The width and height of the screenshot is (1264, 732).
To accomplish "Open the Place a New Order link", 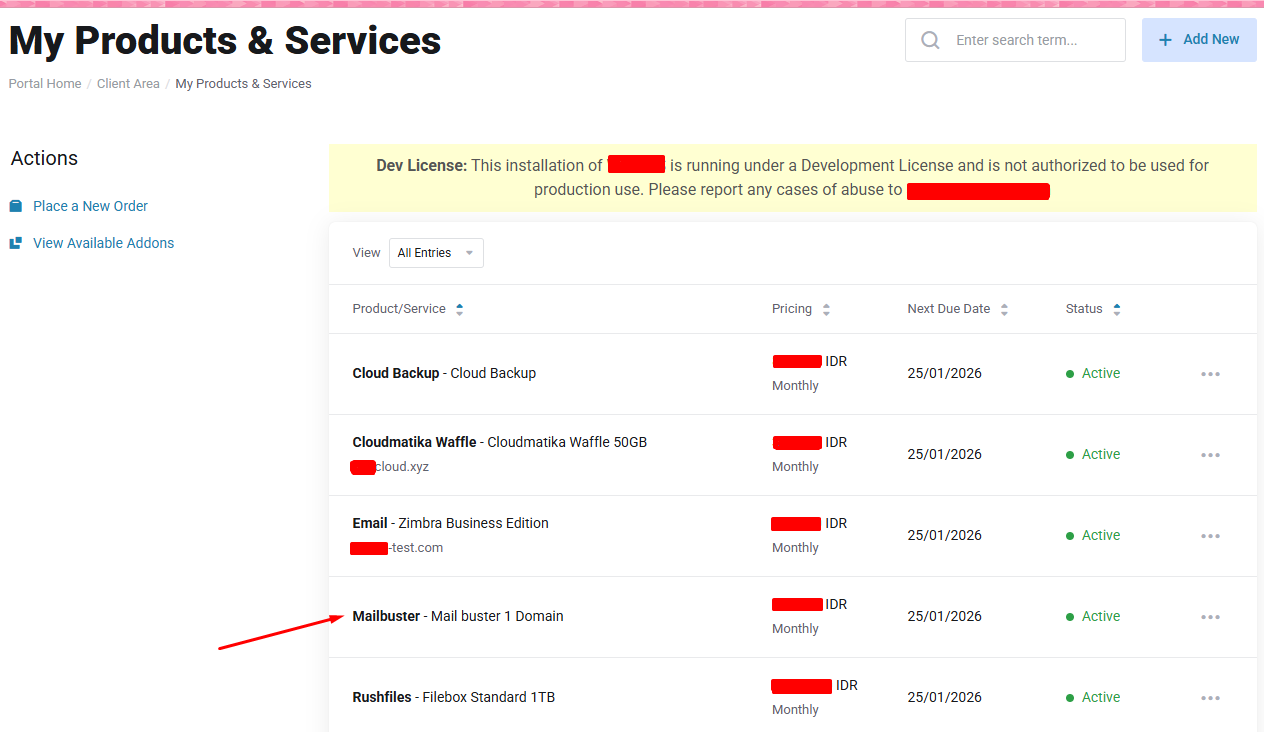I will [90, 206].
